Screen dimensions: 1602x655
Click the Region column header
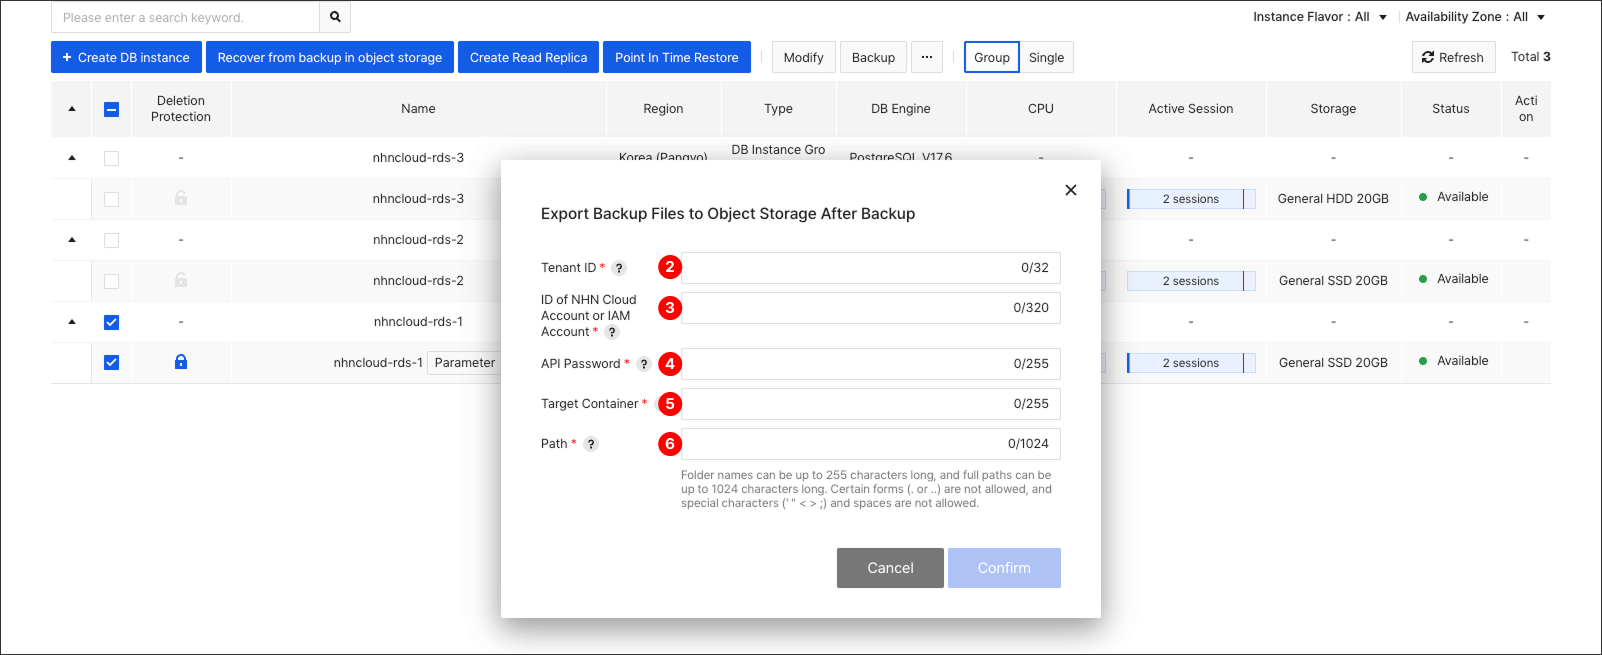point(663,109)
